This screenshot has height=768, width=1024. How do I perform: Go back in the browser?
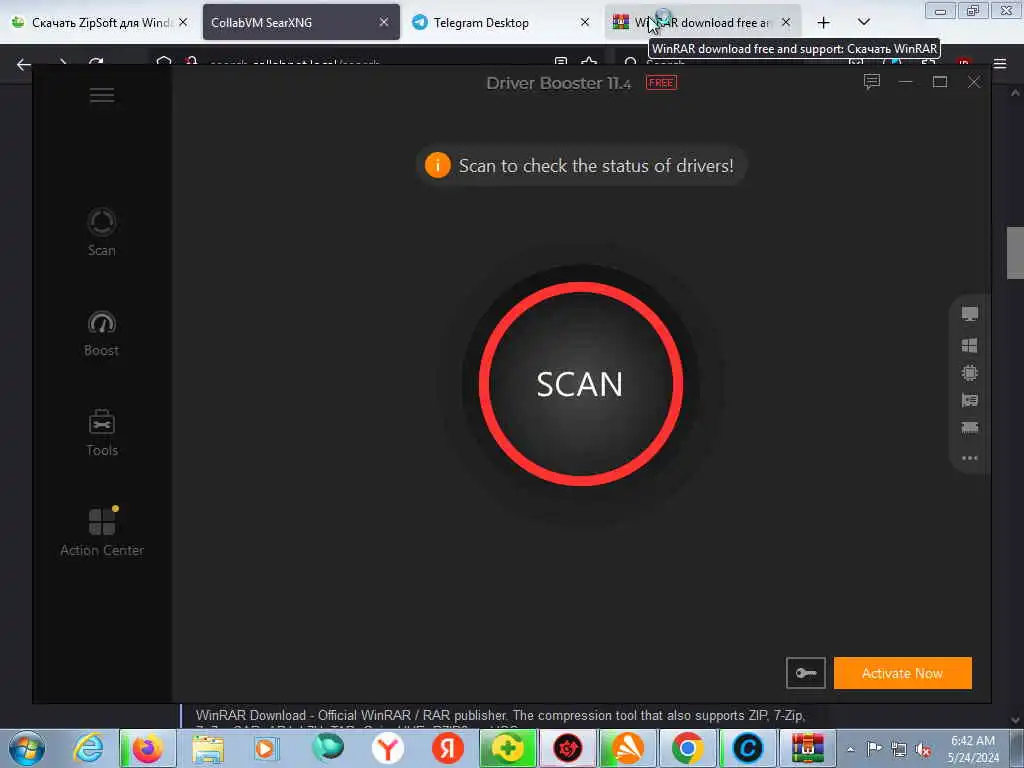(24, 64)
